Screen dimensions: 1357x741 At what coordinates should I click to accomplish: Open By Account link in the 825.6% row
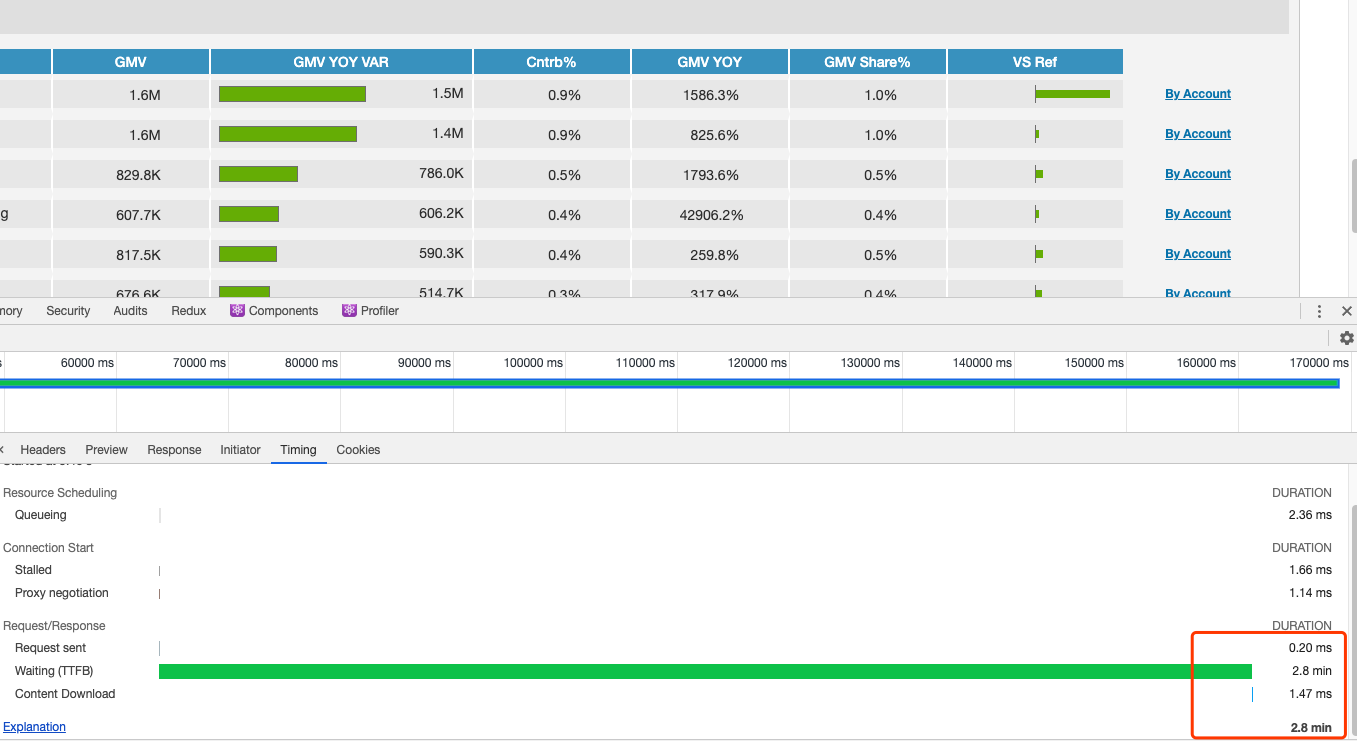[1198, 134]
